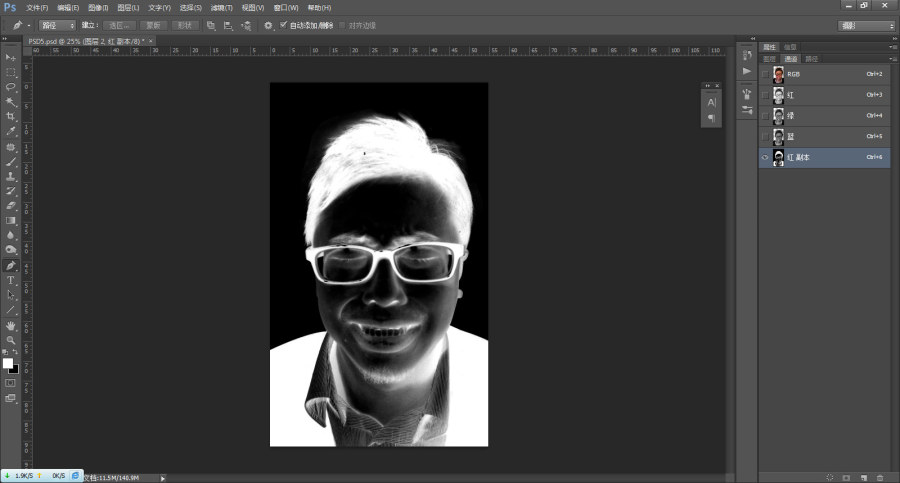Select the Crop tool

[x=11, y=116]
